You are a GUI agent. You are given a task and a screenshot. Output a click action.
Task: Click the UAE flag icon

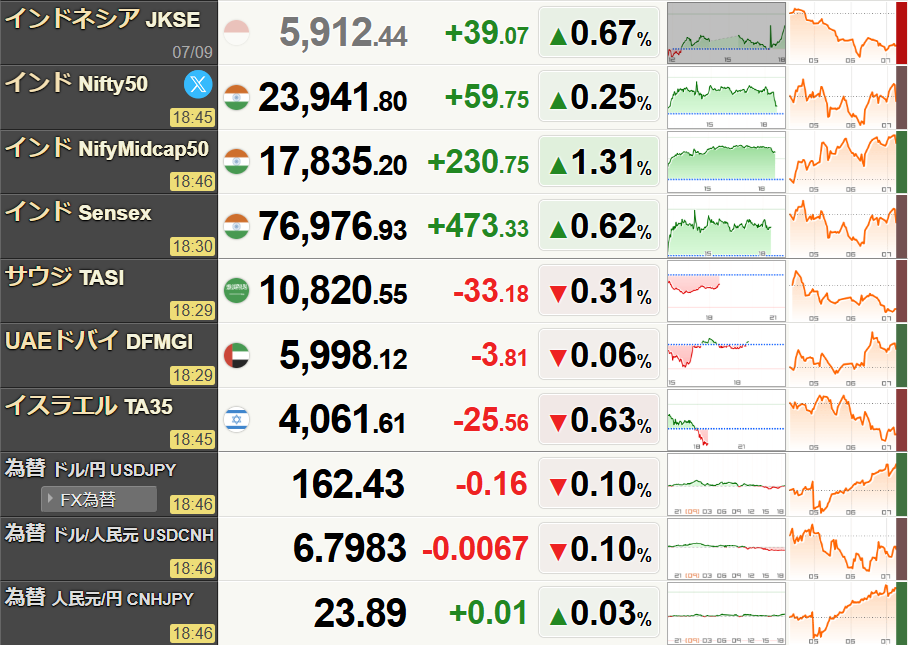tap(236, 356)
